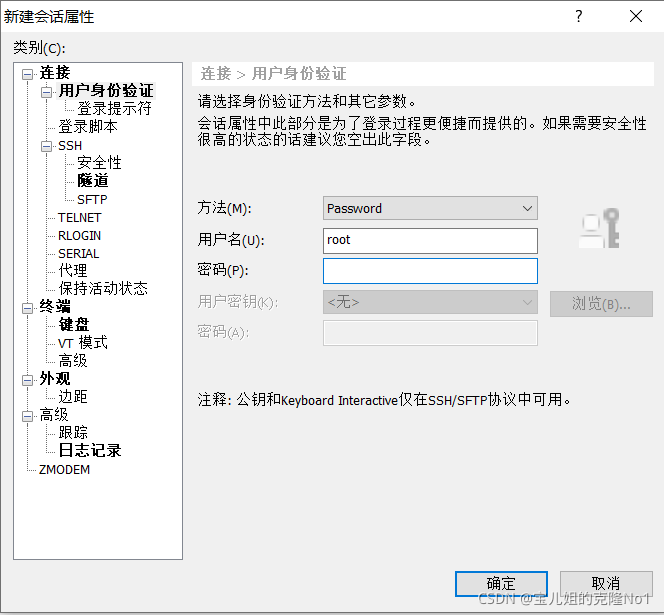
Task: Collapse the 用户身份验证 tree node
Action: pos(46,92)
